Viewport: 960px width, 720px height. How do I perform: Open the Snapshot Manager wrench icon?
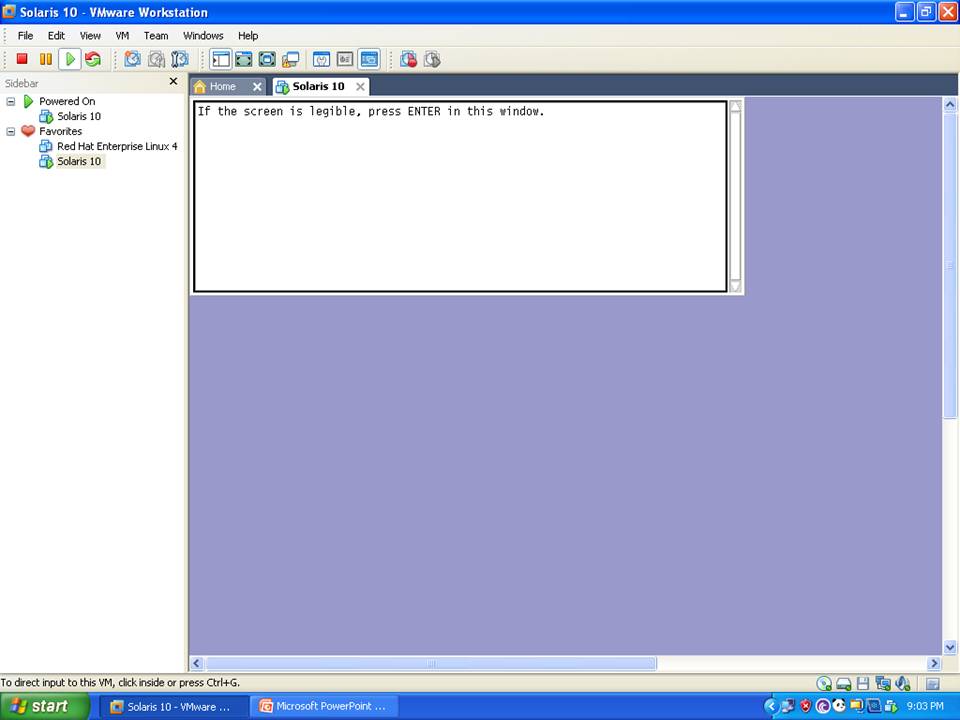click(179, 59)
